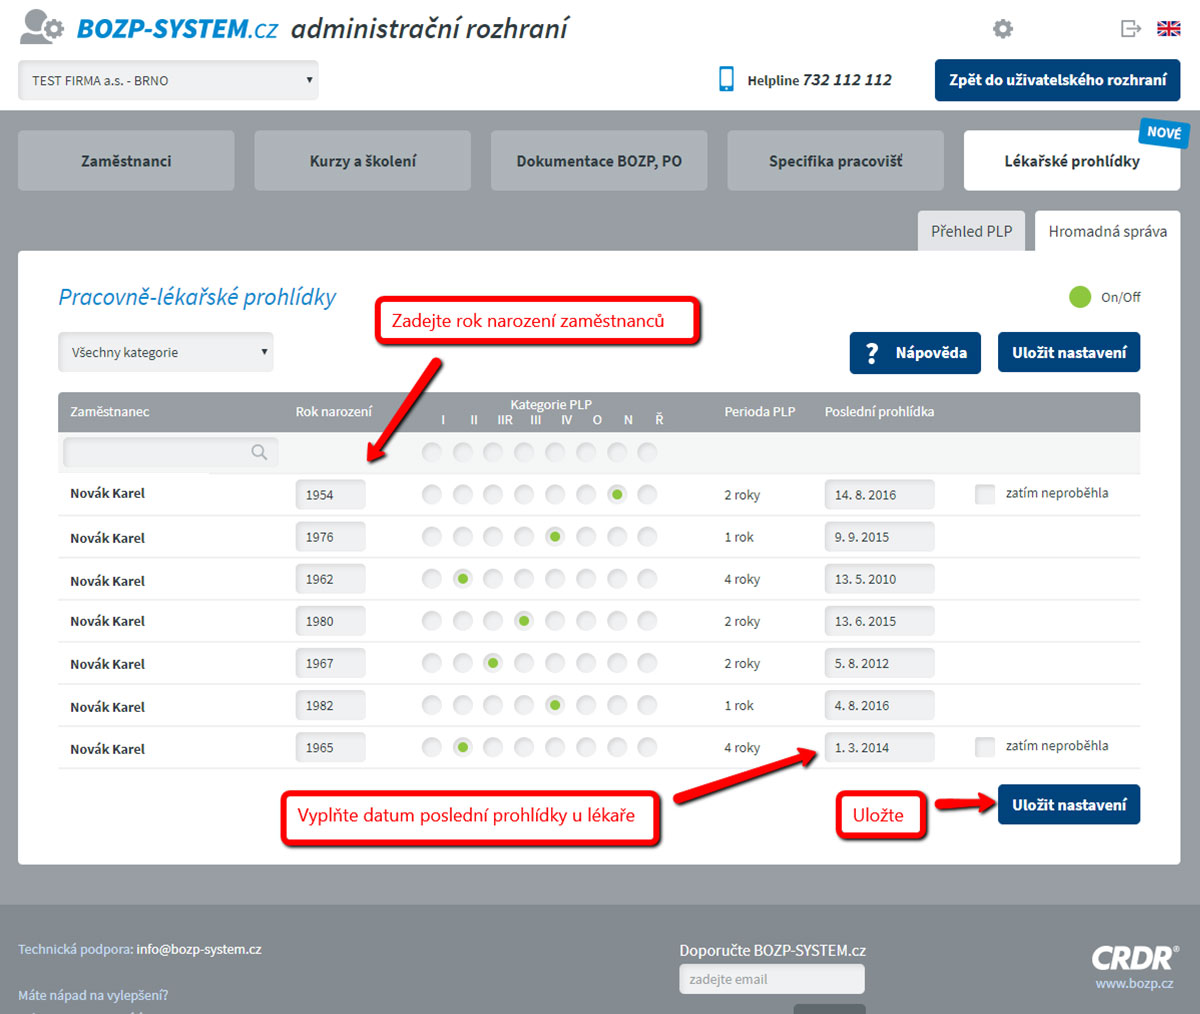The height and width of the screenshot is (1014, 1200).
Task: Click the Helpline 732 112 112 number
Action: click(x=847, y=80)
